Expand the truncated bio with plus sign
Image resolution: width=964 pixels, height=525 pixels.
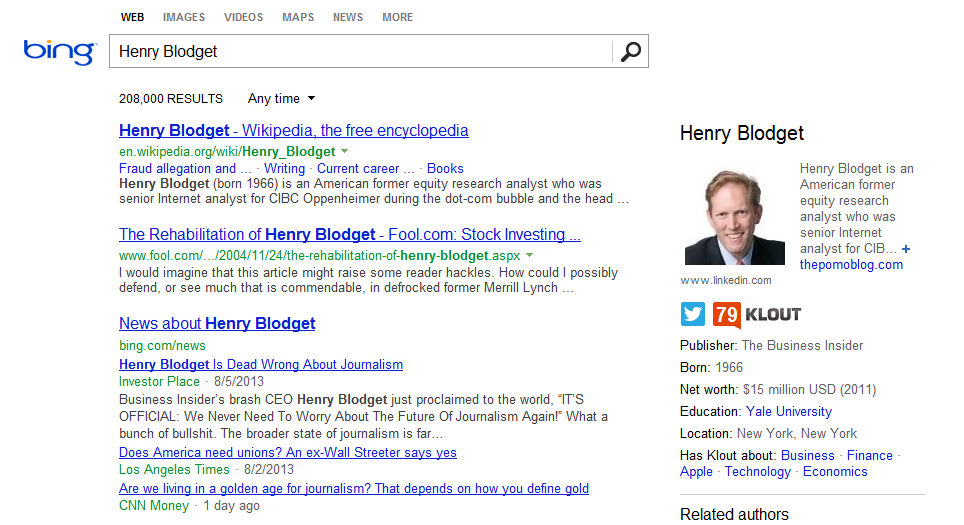coord(906,248)
